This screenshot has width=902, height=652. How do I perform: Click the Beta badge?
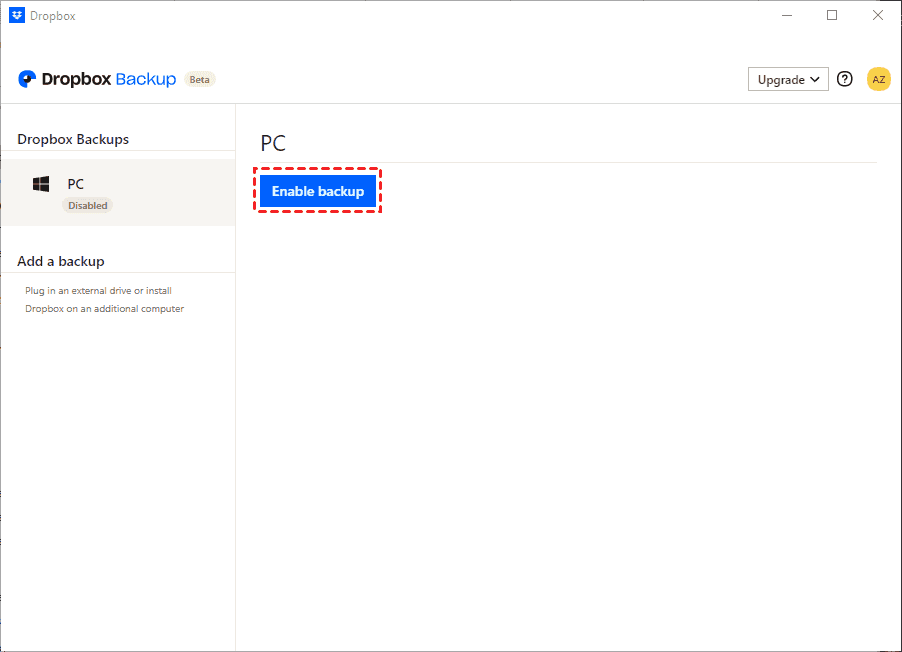coord(200,79)
